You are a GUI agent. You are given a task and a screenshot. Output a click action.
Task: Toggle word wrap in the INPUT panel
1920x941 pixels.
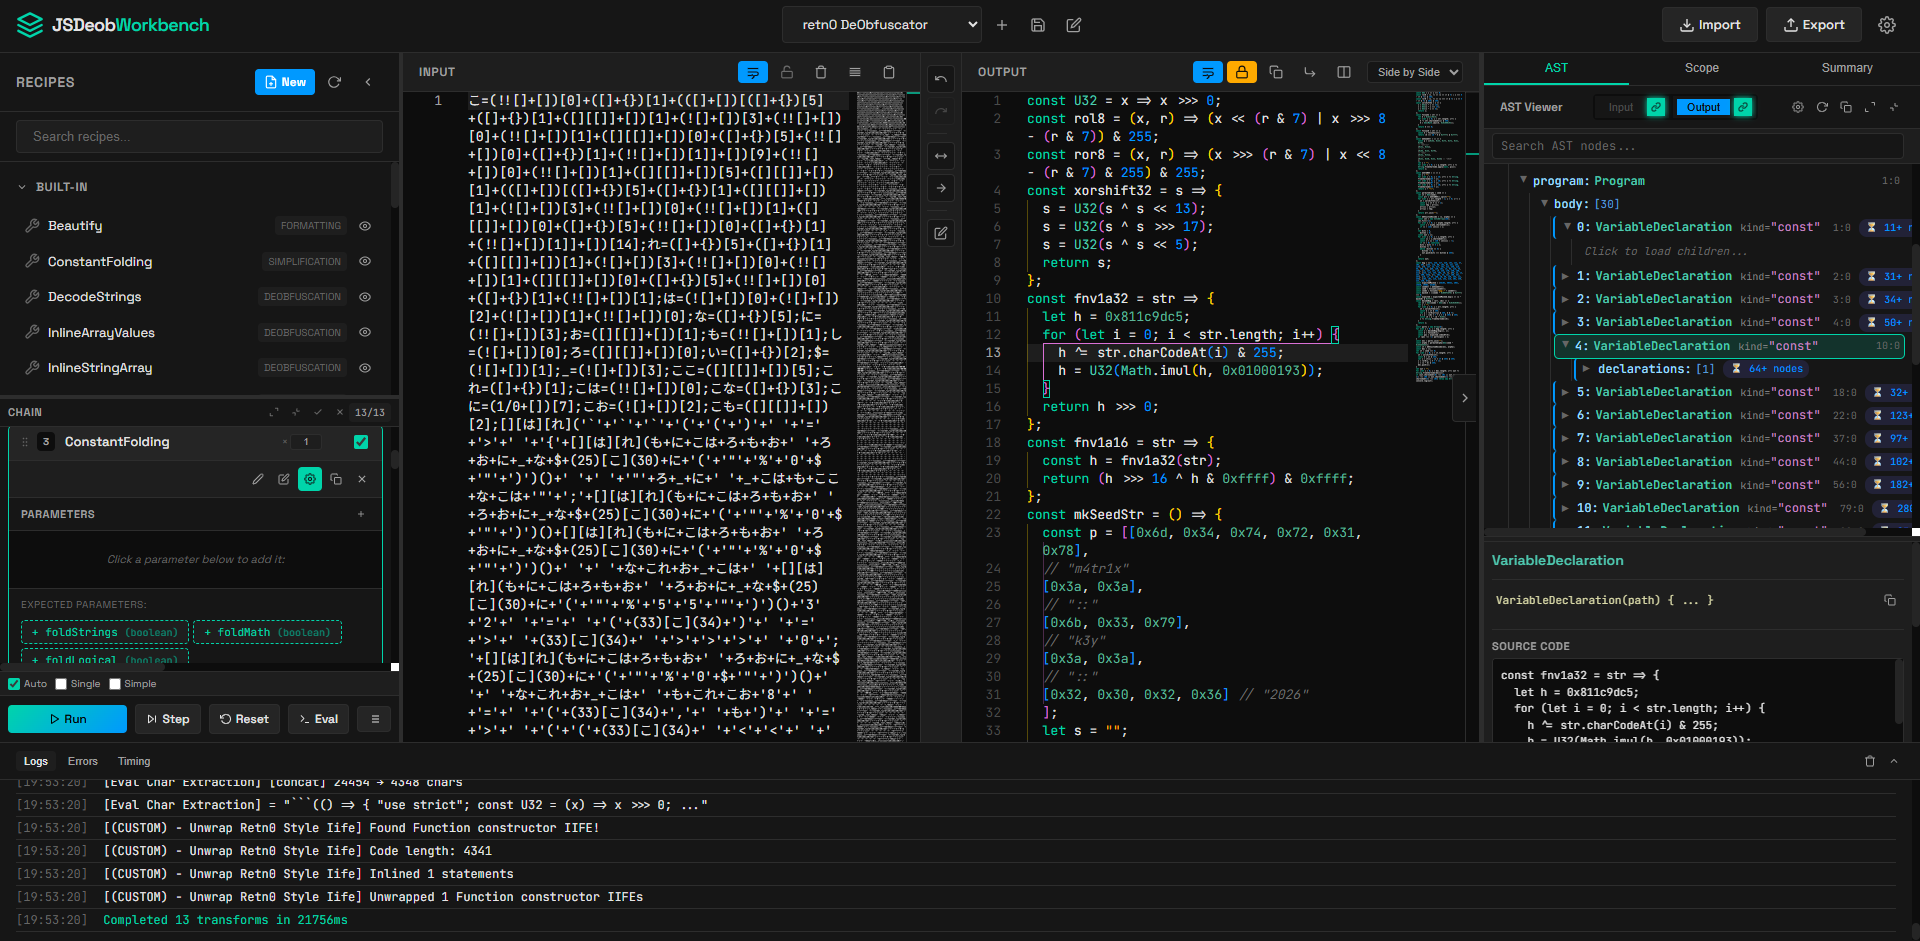(753, 72)
